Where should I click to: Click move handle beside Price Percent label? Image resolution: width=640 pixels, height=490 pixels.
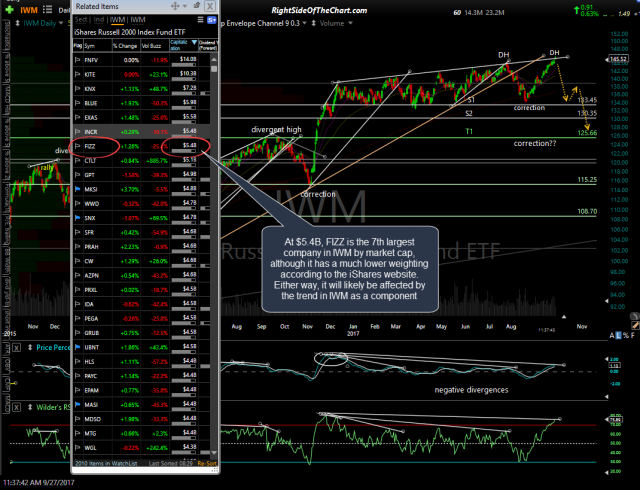click(x=30, y=347)
